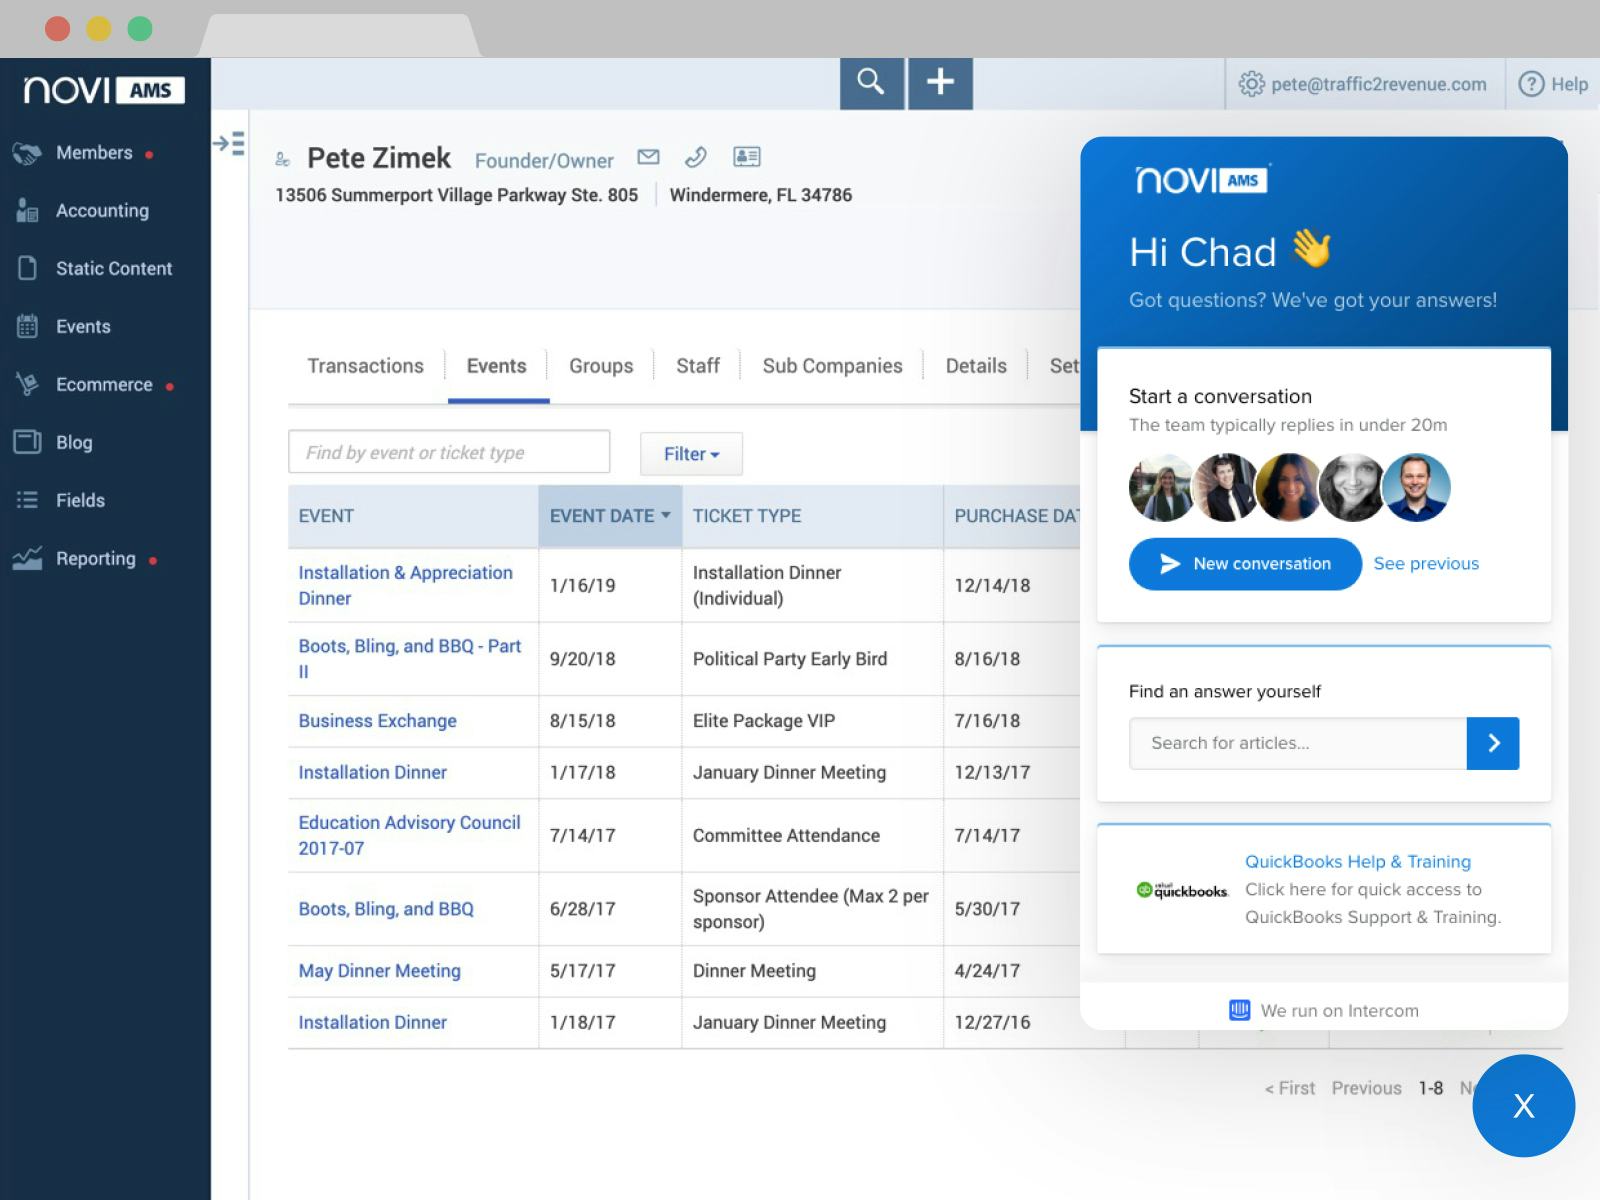Open the contact card icon for Pete Zimek
This screenshot has width=1600, height=1200.
tap(746, 156)
